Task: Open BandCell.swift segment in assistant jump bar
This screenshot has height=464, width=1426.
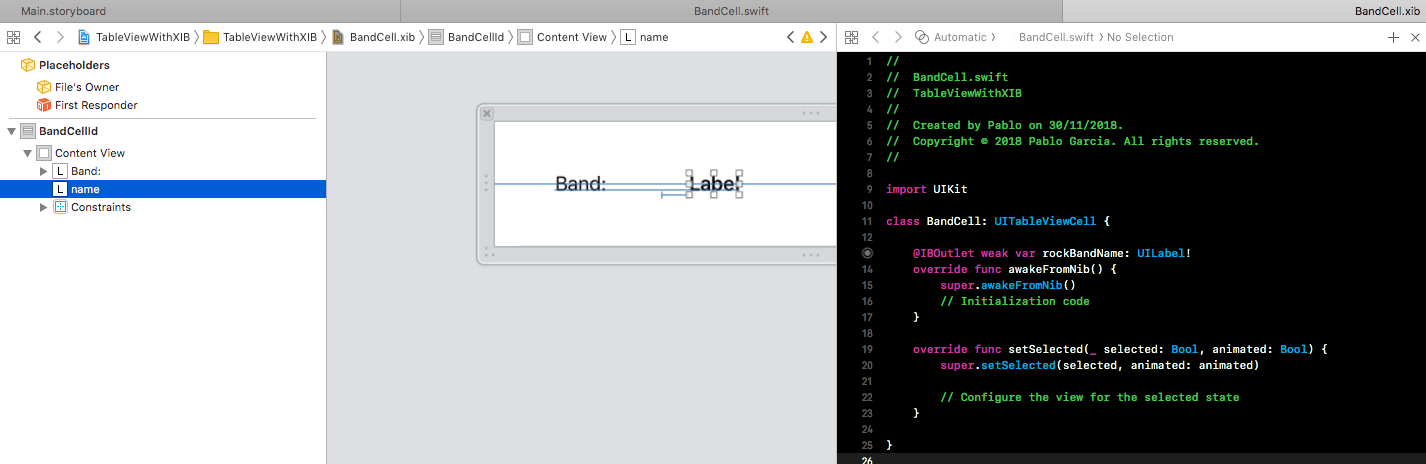Action: point(1056,37)
